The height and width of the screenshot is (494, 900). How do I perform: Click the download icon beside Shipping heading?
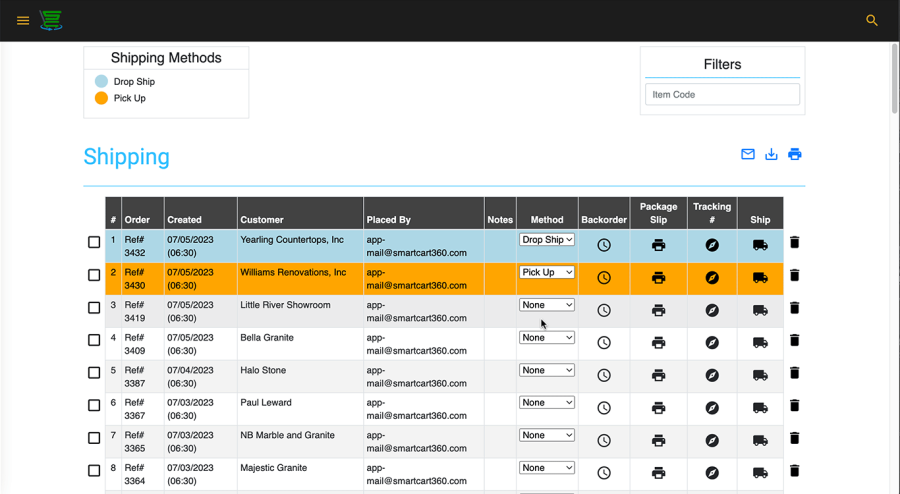coord(771,154)
